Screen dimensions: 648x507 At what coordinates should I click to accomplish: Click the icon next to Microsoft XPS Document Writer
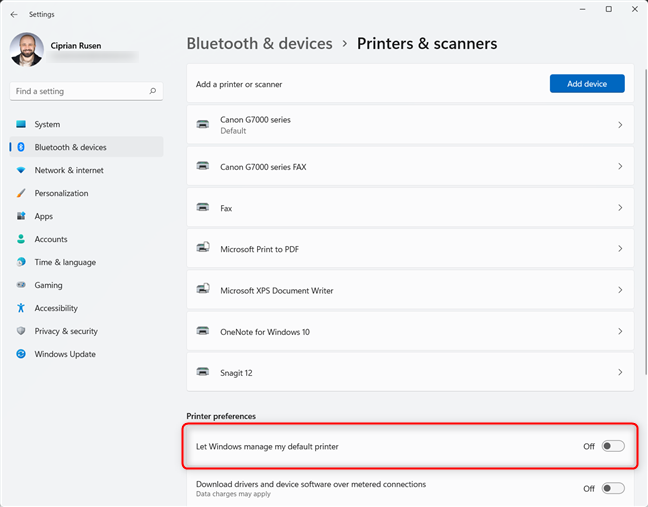pyautogui.click(x=203, y=288)
